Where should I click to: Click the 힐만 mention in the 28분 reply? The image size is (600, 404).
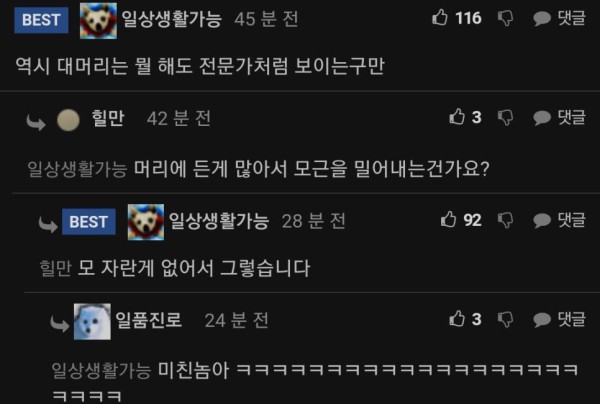[55, 268]
